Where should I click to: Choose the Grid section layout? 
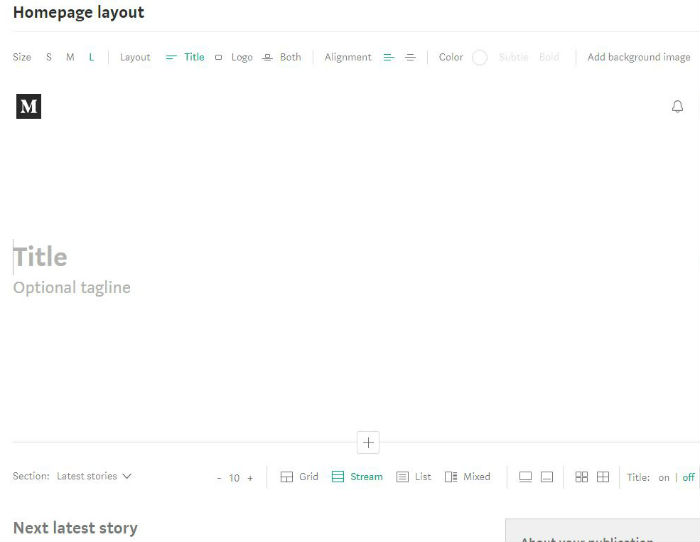[299, 477]
